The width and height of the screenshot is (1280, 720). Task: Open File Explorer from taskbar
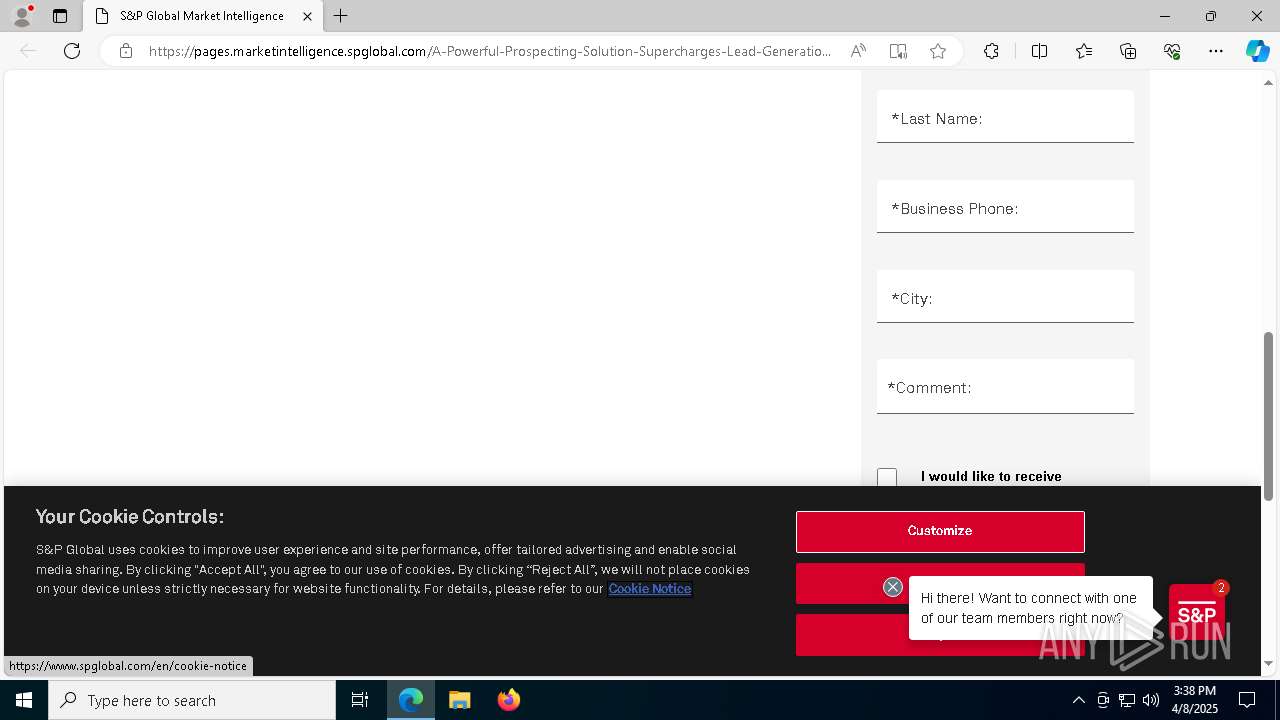coord(460,700)
